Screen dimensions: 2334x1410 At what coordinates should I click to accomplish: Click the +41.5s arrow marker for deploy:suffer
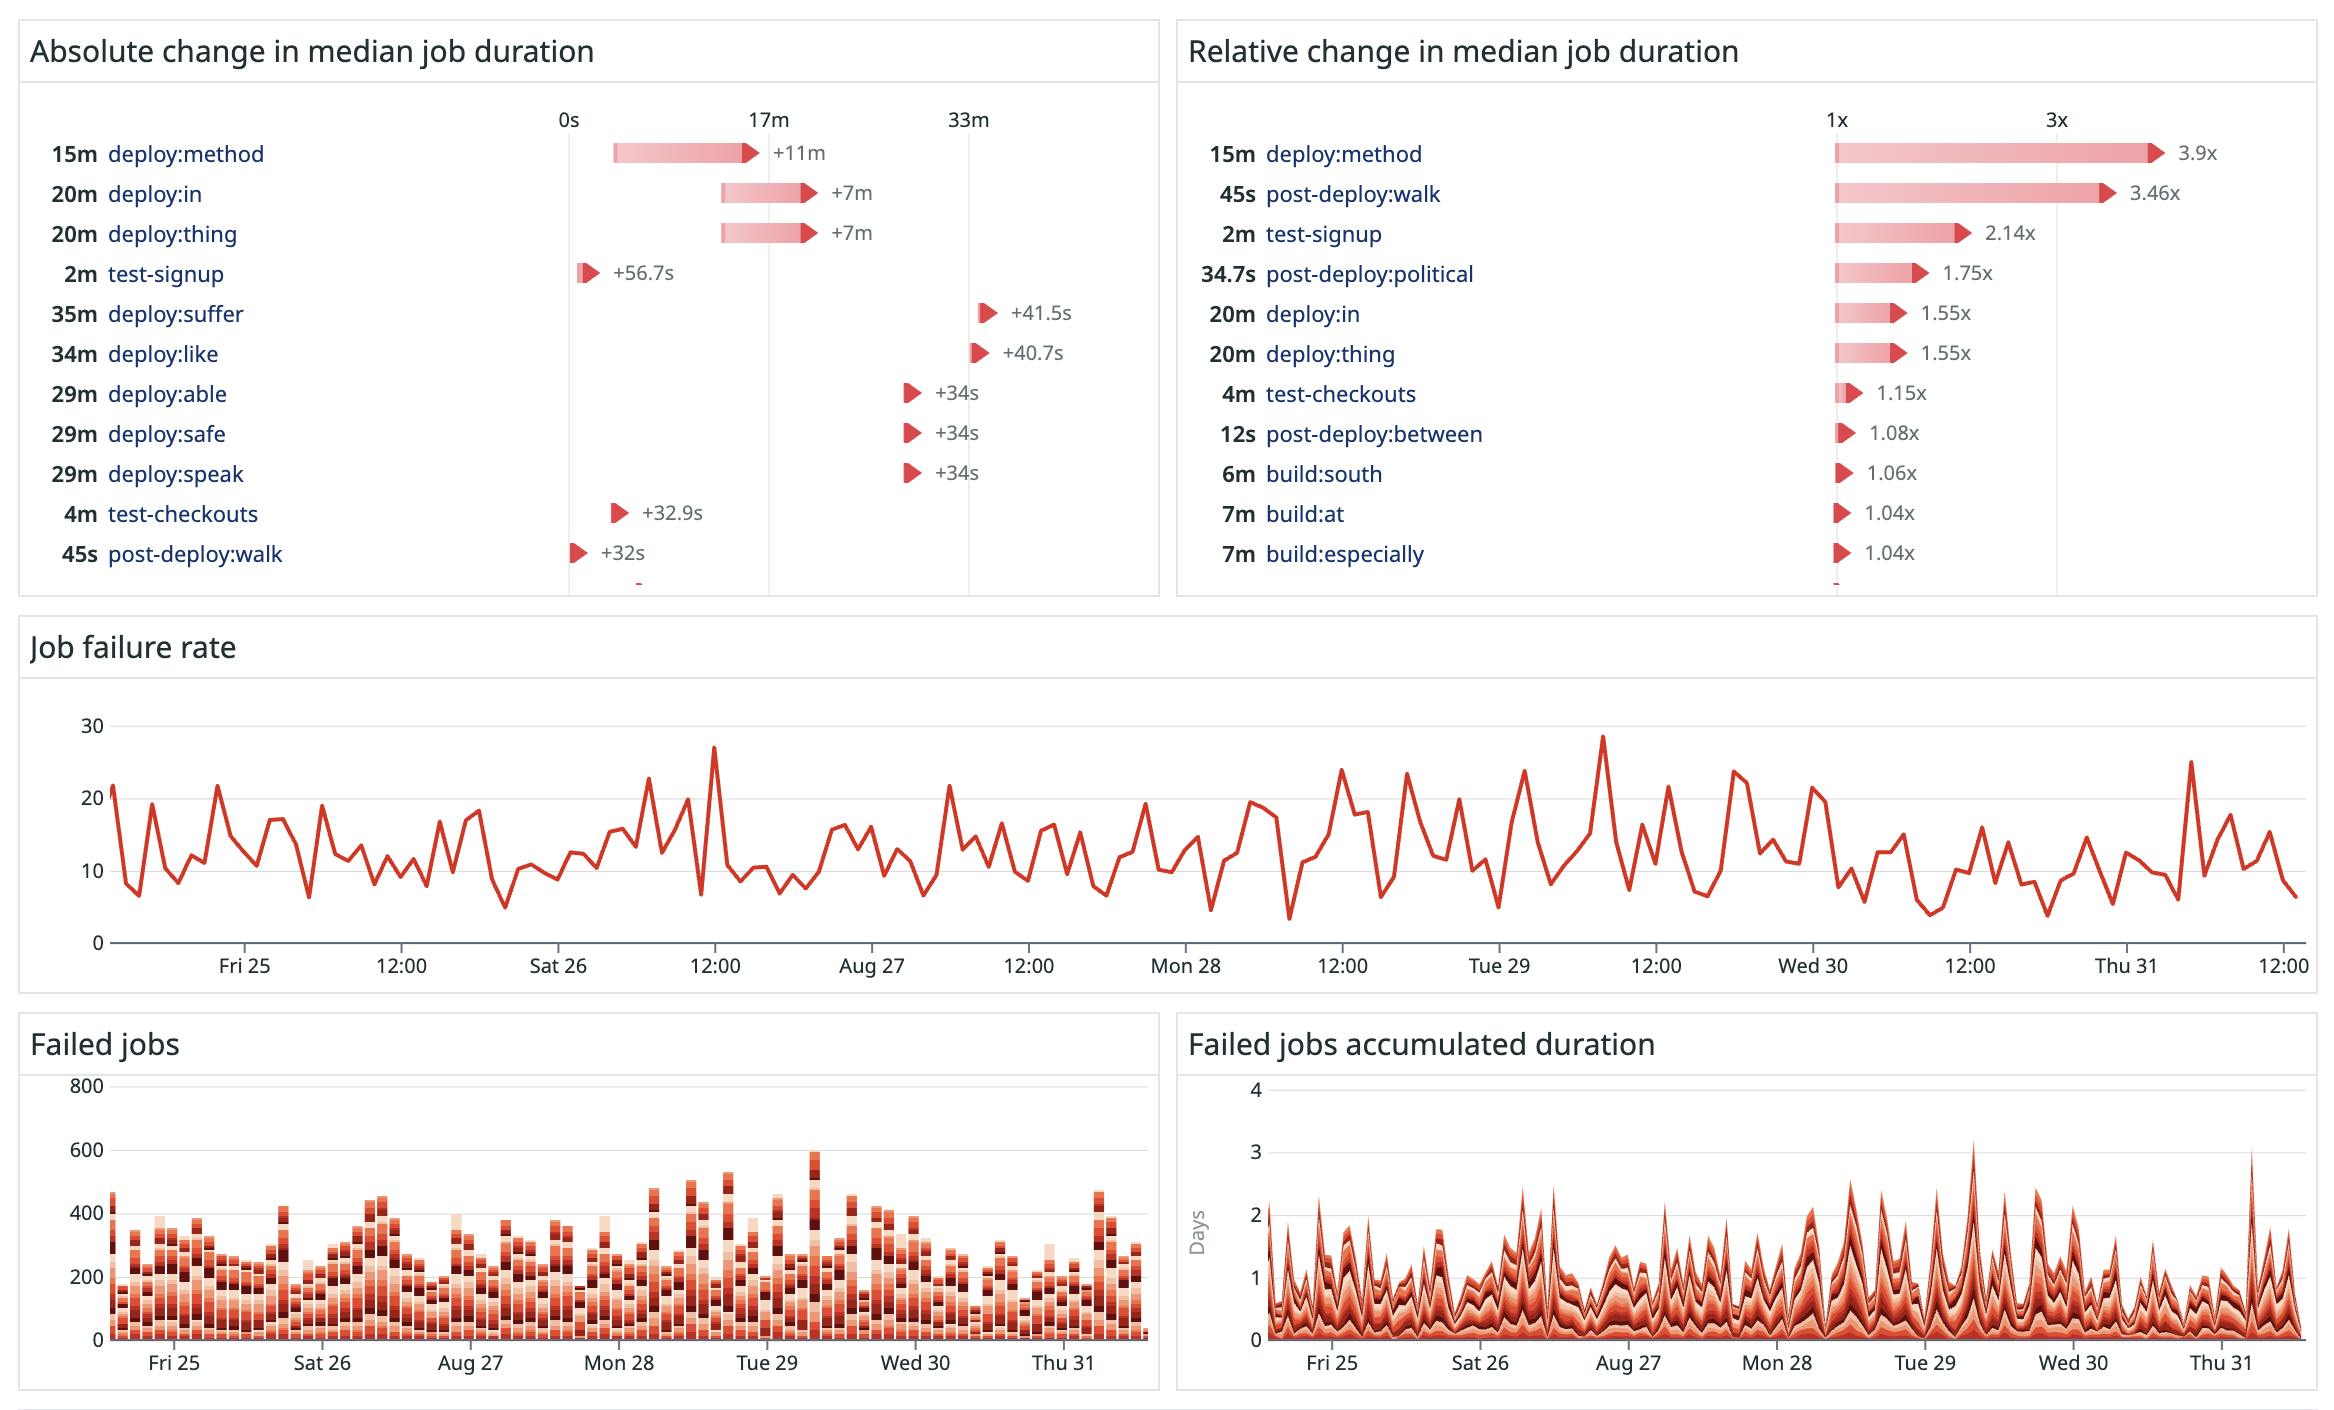[x=986, y=313]
